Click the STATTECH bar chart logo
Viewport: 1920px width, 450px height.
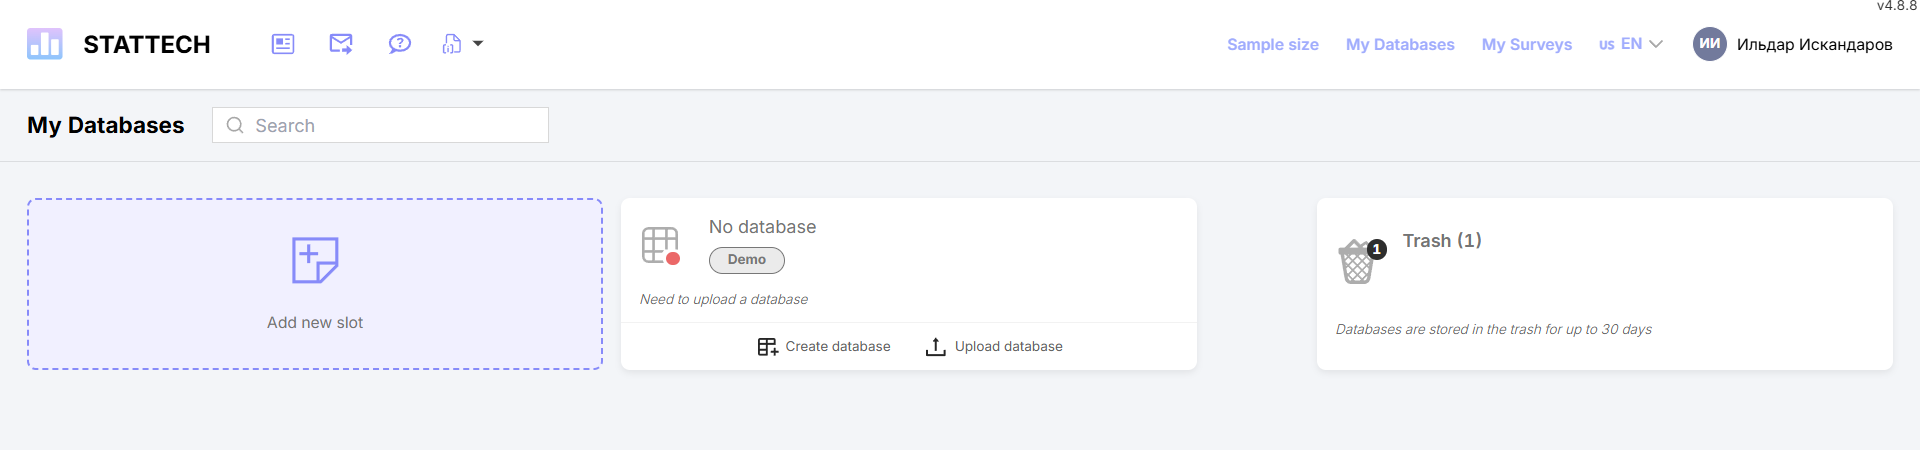tap(45, 44)
